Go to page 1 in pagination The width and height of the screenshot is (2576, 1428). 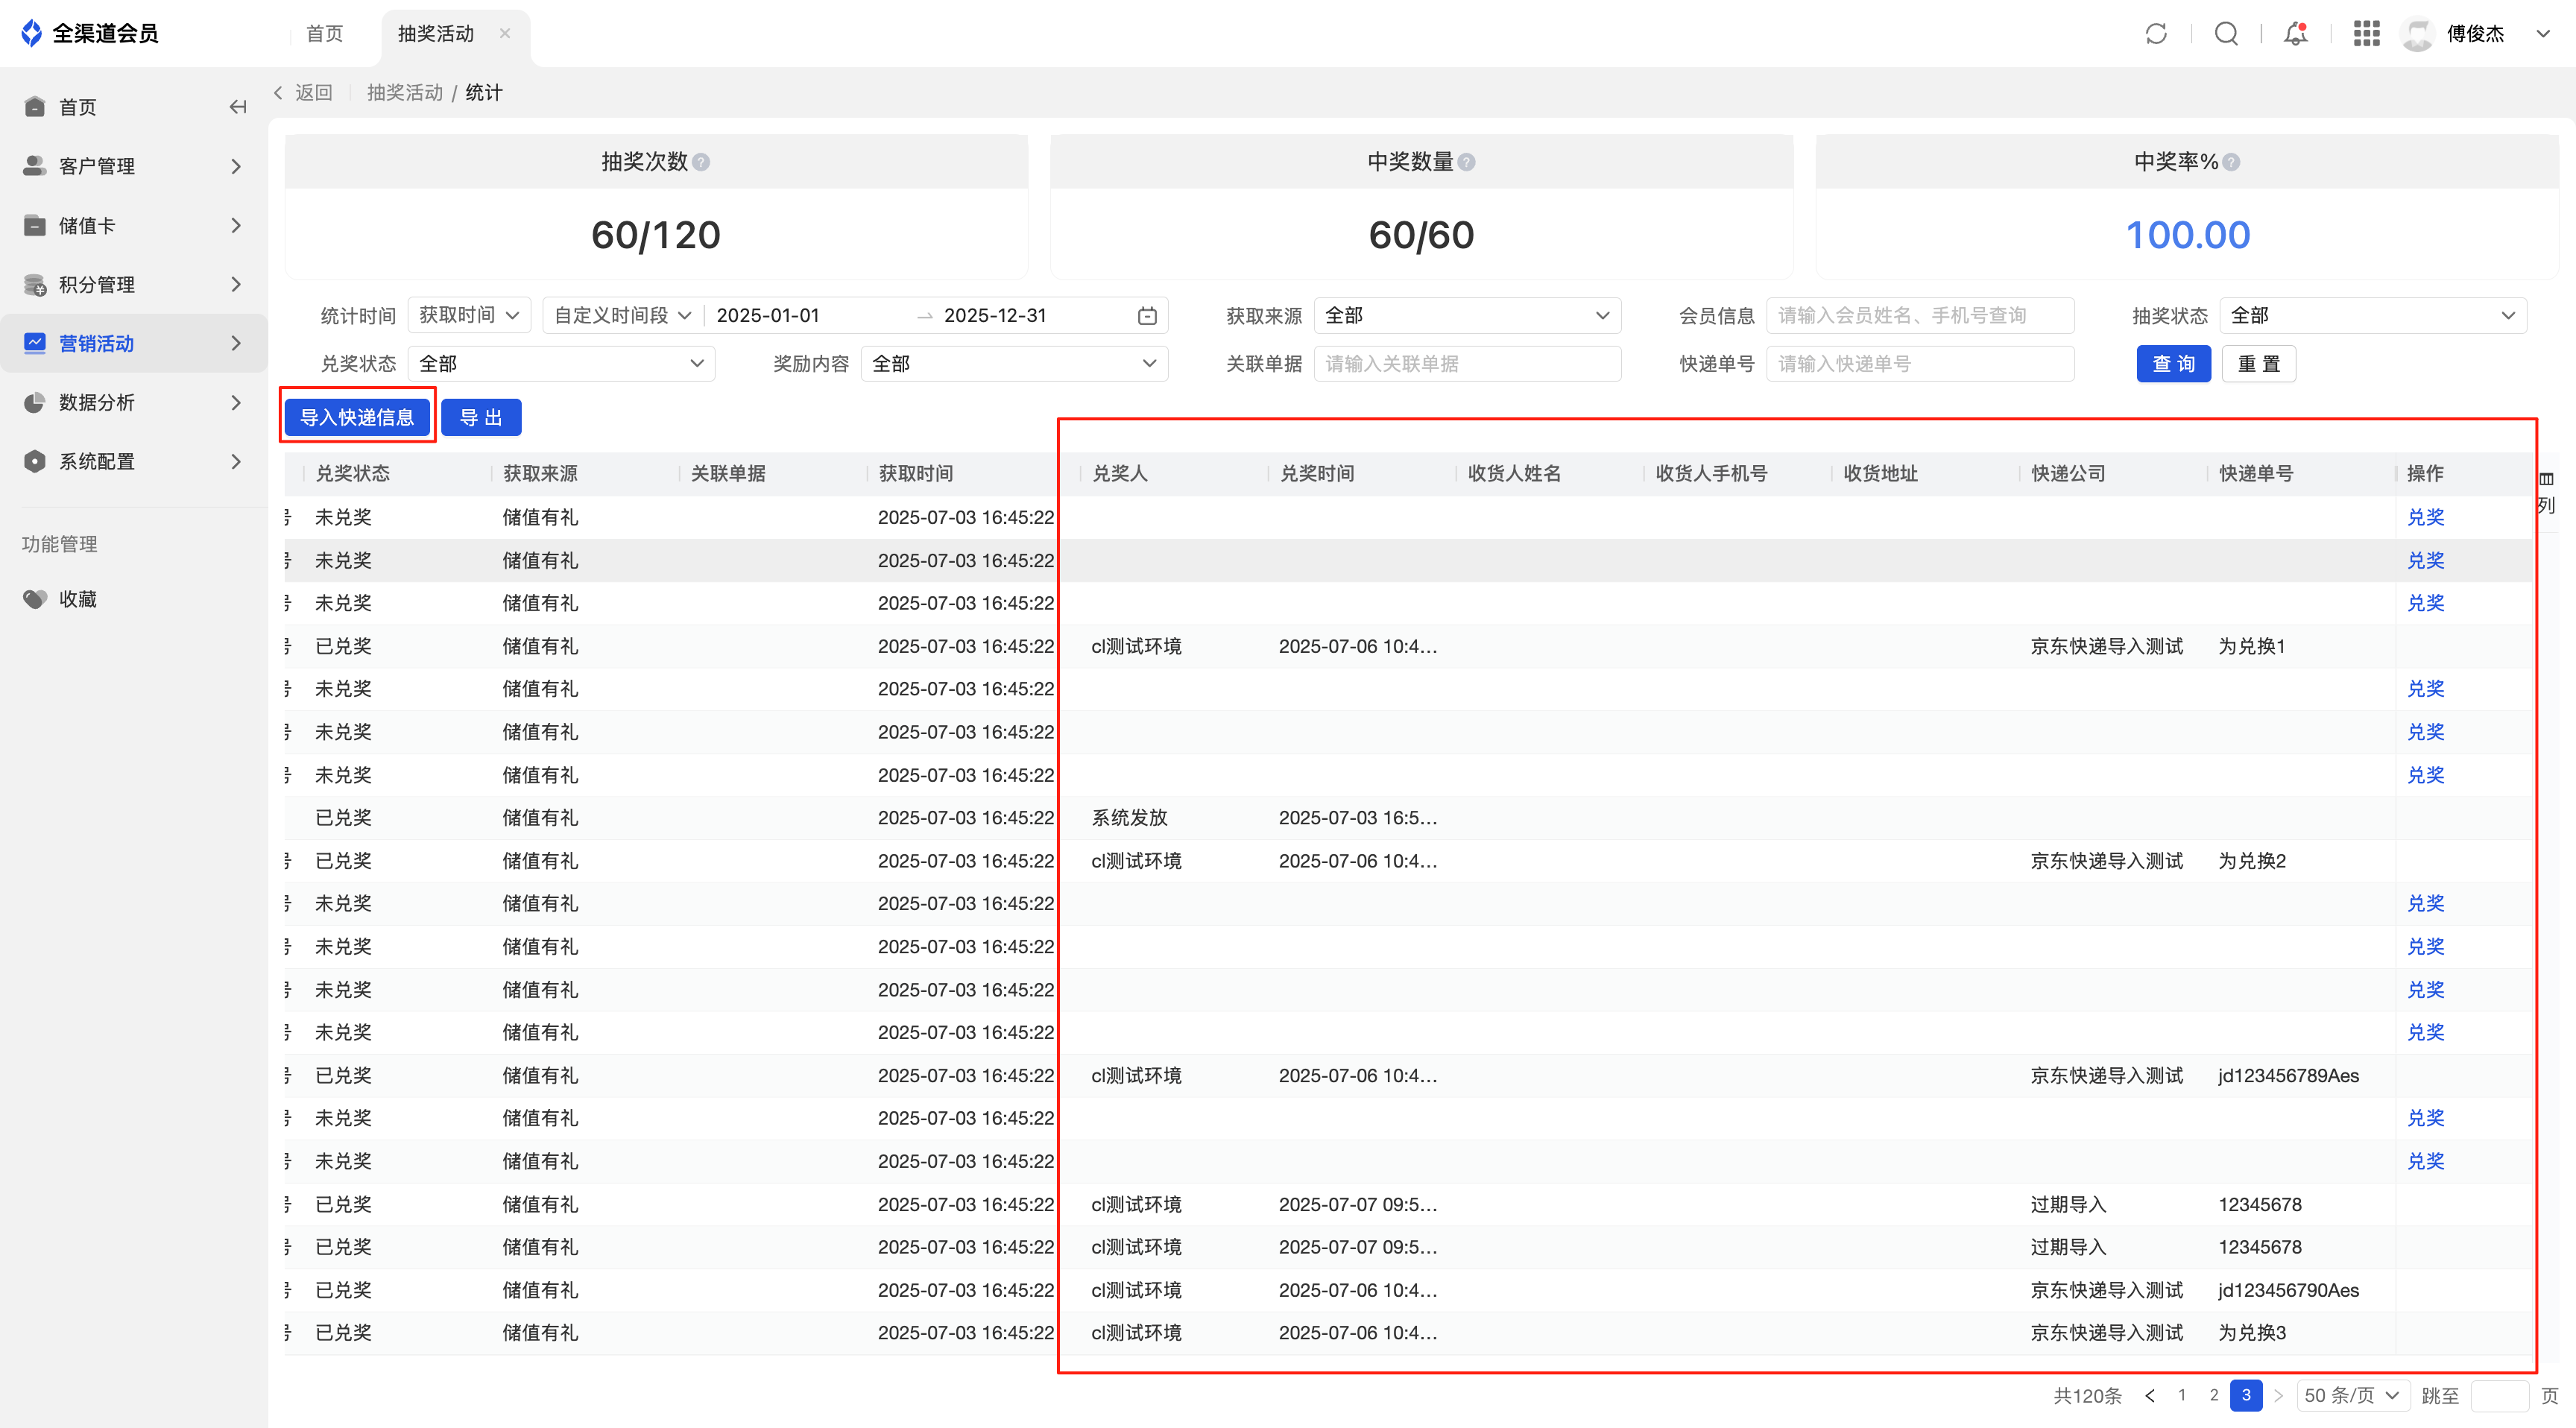pos(2182,1395)
